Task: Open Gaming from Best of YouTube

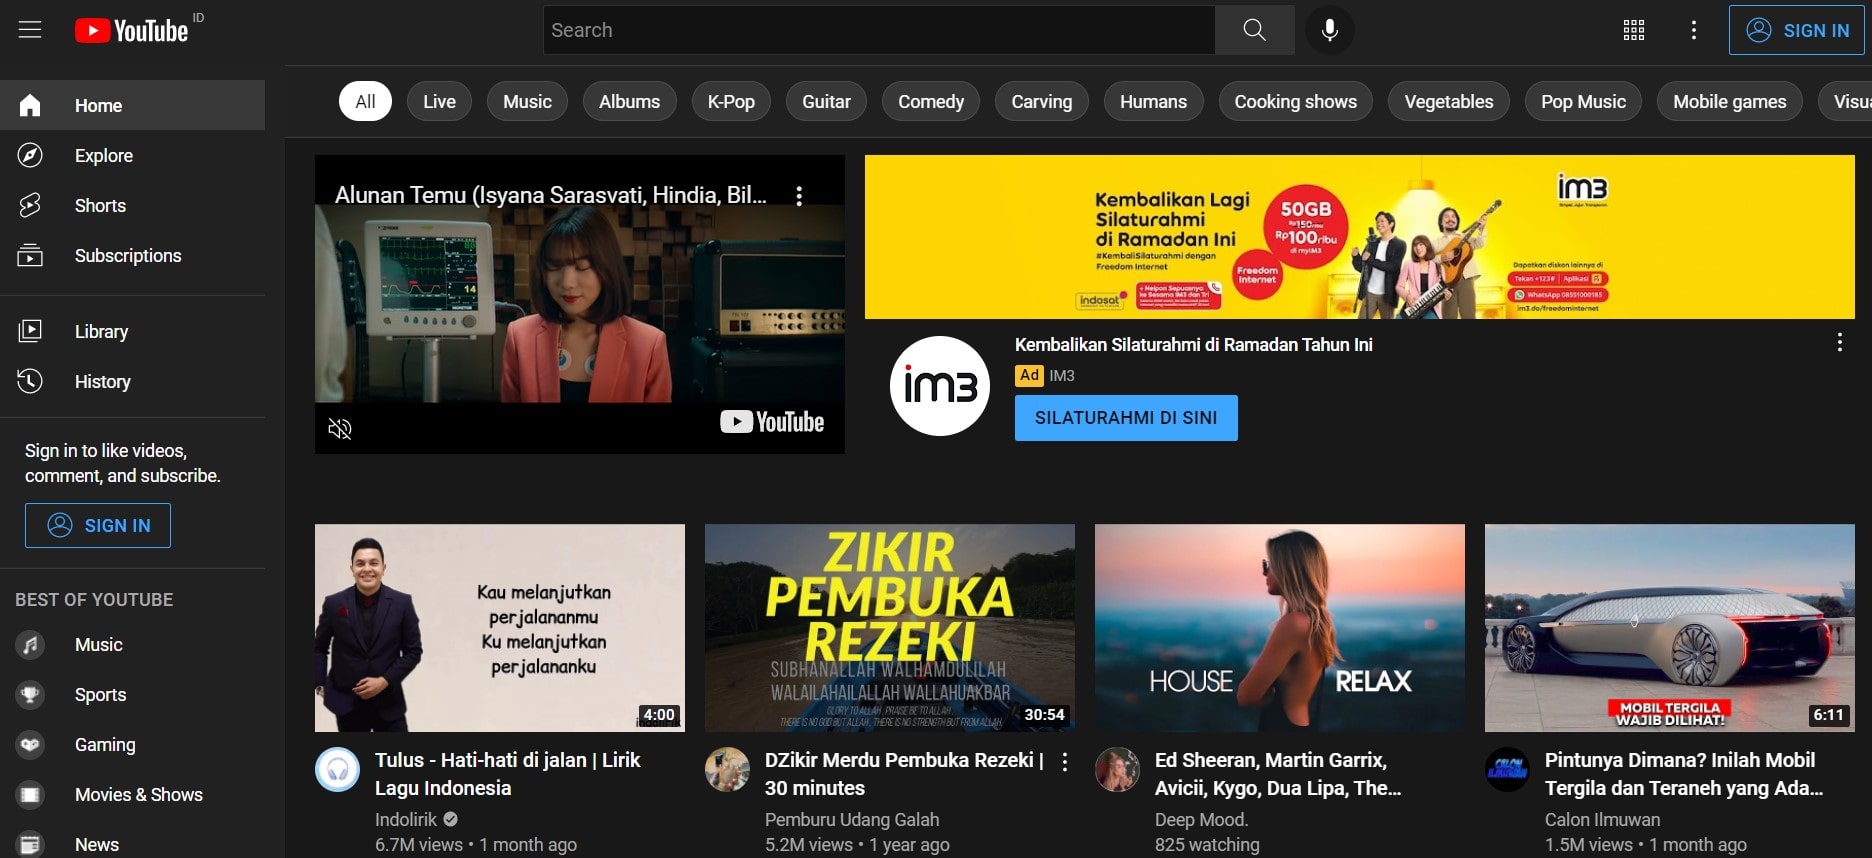Action: click(x=132, y=744)
